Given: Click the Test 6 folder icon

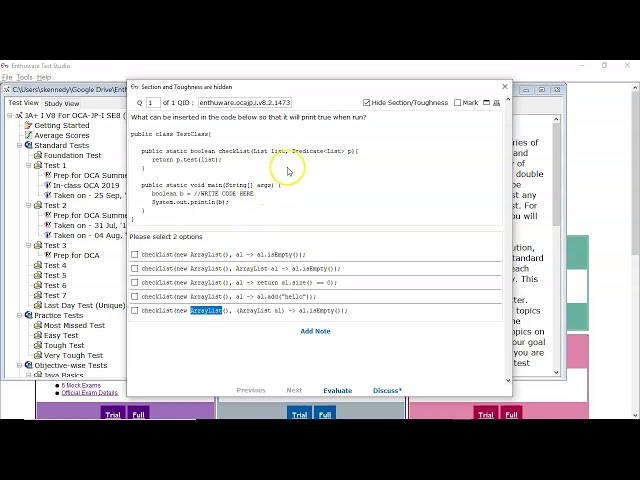Looking at the screenshot, I should coord(38,285).
